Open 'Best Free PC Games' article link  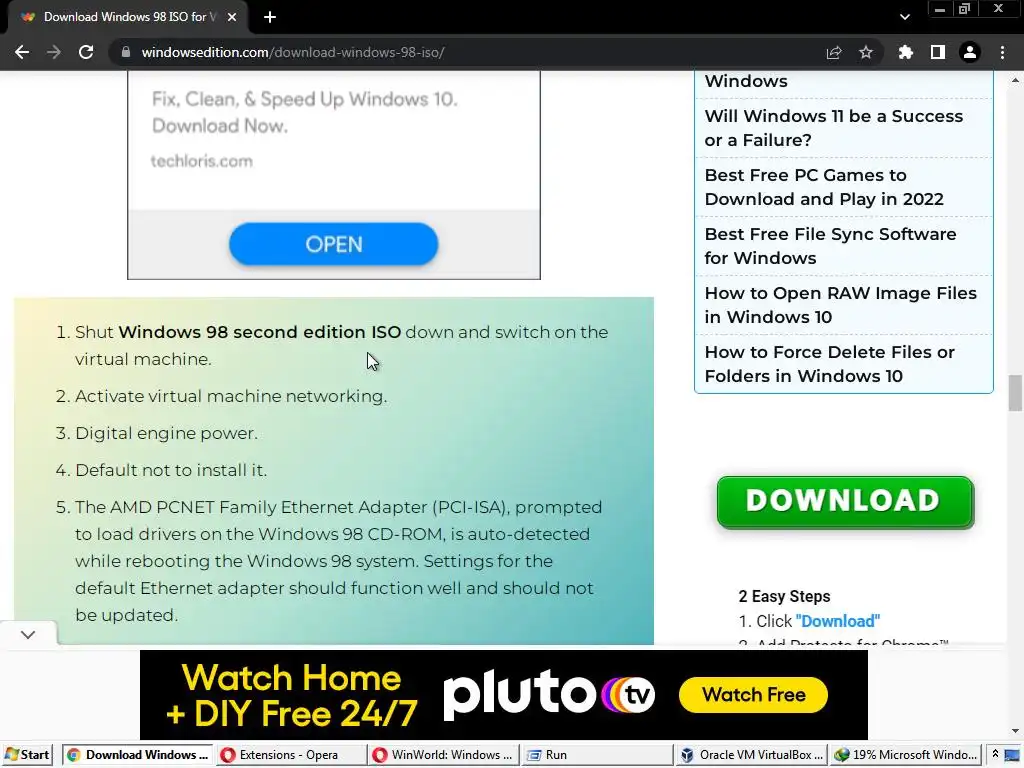coord(824,187)
